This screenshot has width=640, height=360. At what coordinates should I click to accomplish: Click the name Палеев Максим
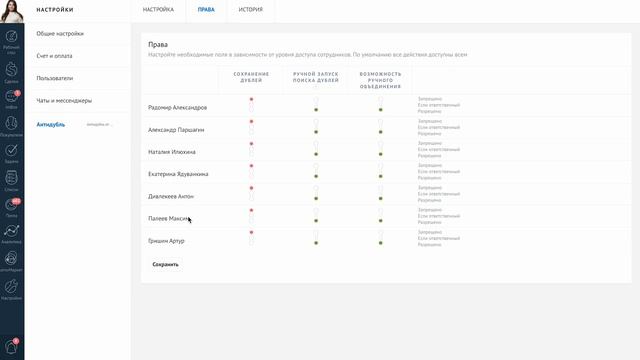tap(169, 218)
